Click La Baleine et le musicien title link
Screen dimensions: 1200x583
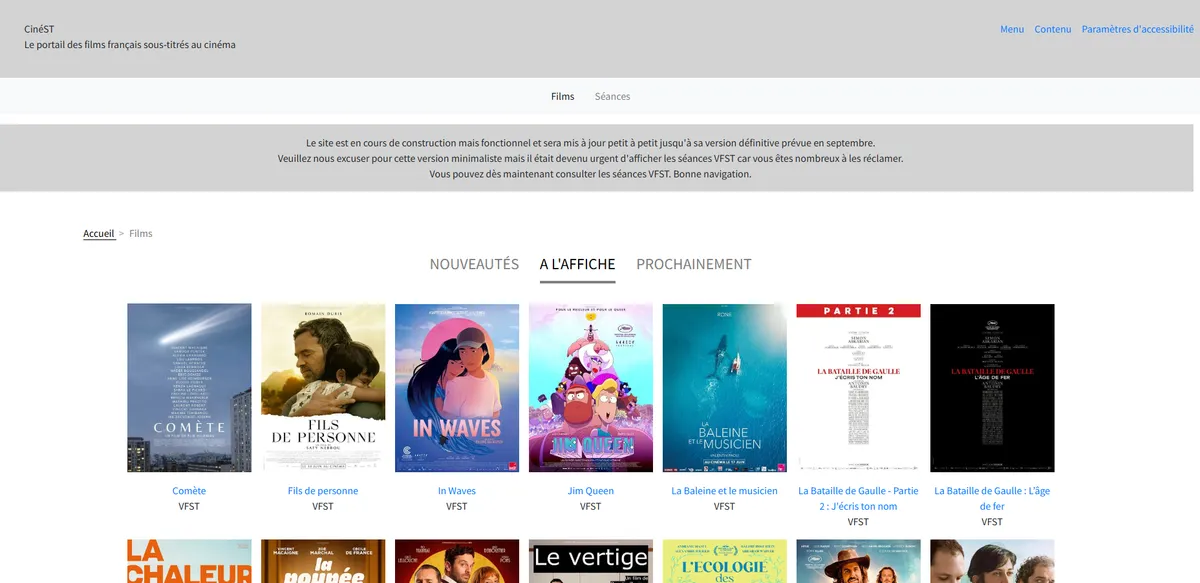point(725,491)
